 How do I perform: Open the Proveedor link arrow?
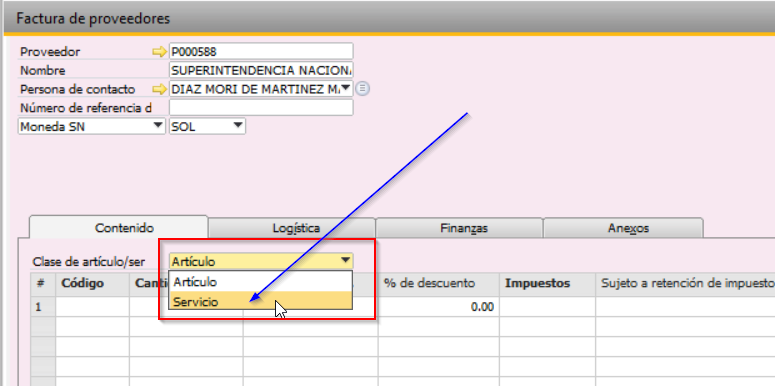[160, 51]
